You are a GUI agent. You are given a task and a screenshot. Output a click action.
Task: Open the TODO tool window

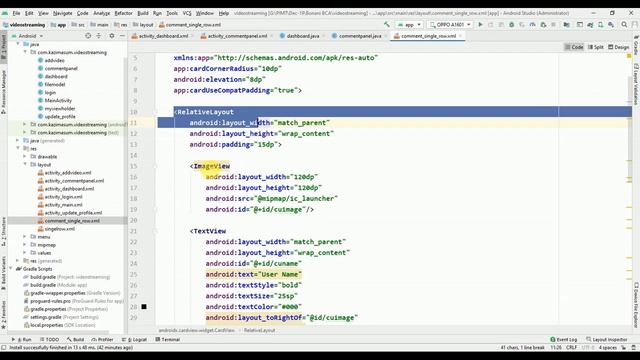coord(49,340)
